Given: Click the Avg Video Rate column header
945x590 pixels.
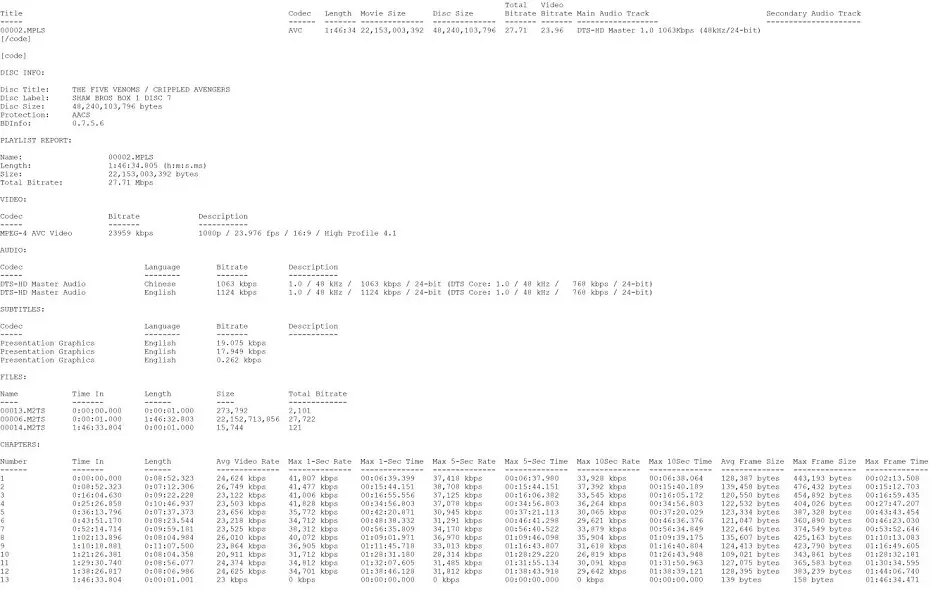Looking at the screenshot, I should pos(248,462).
